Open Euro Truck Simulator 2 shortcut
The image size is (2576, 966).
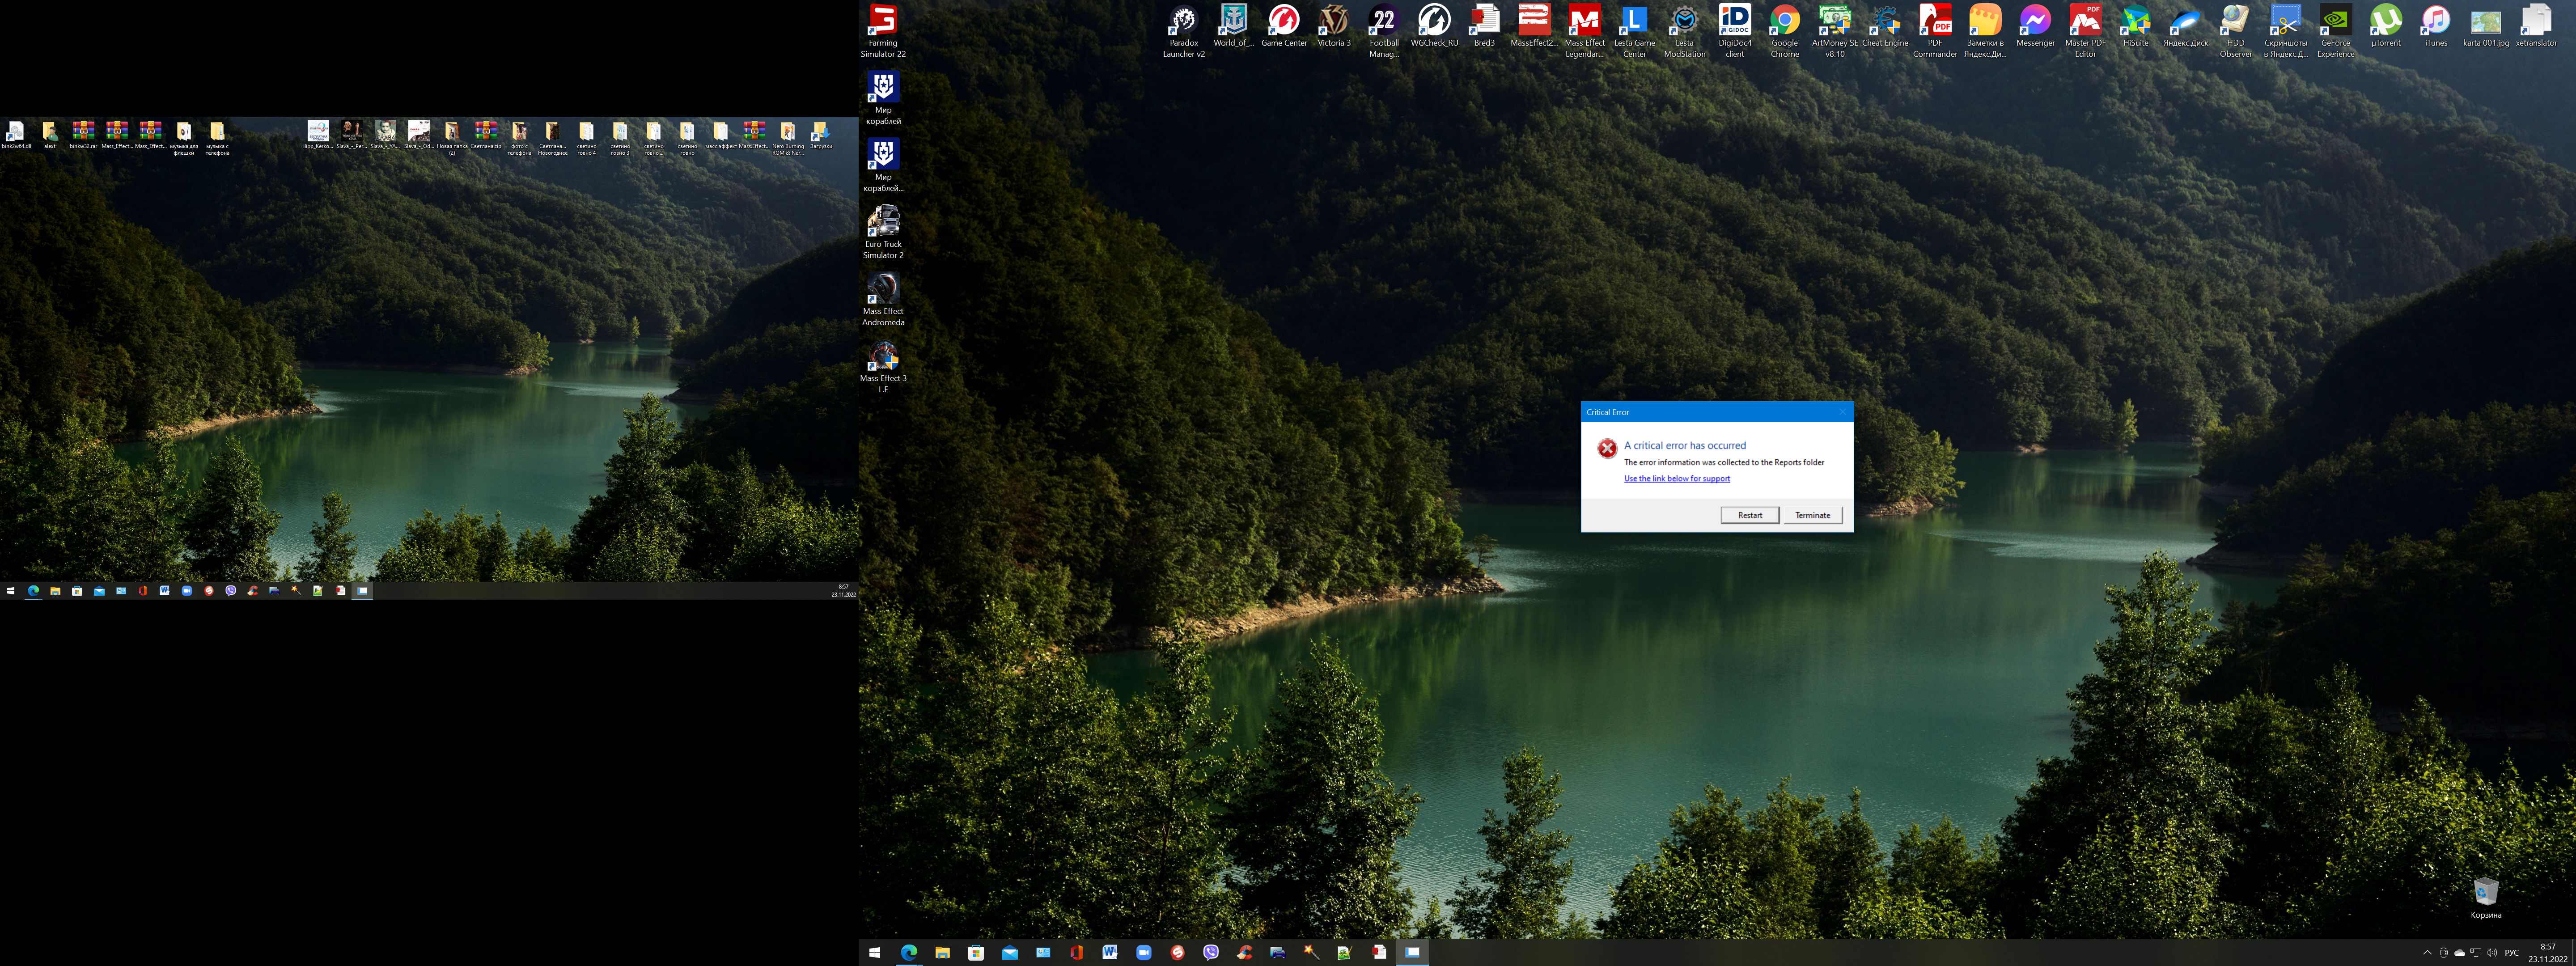click(883, 232)
